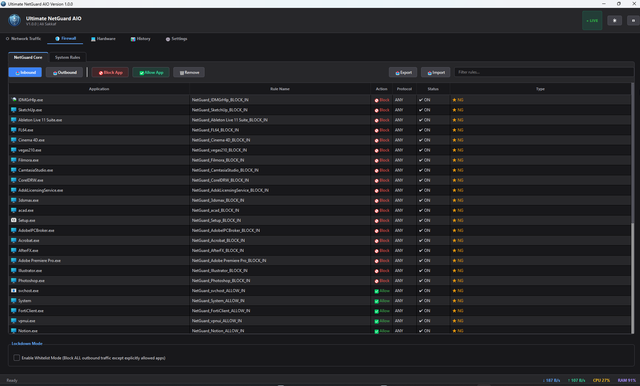
Task: Click the red Block icon for Filmora.exe
Action: pyautogui.click(x=377, y=160)
